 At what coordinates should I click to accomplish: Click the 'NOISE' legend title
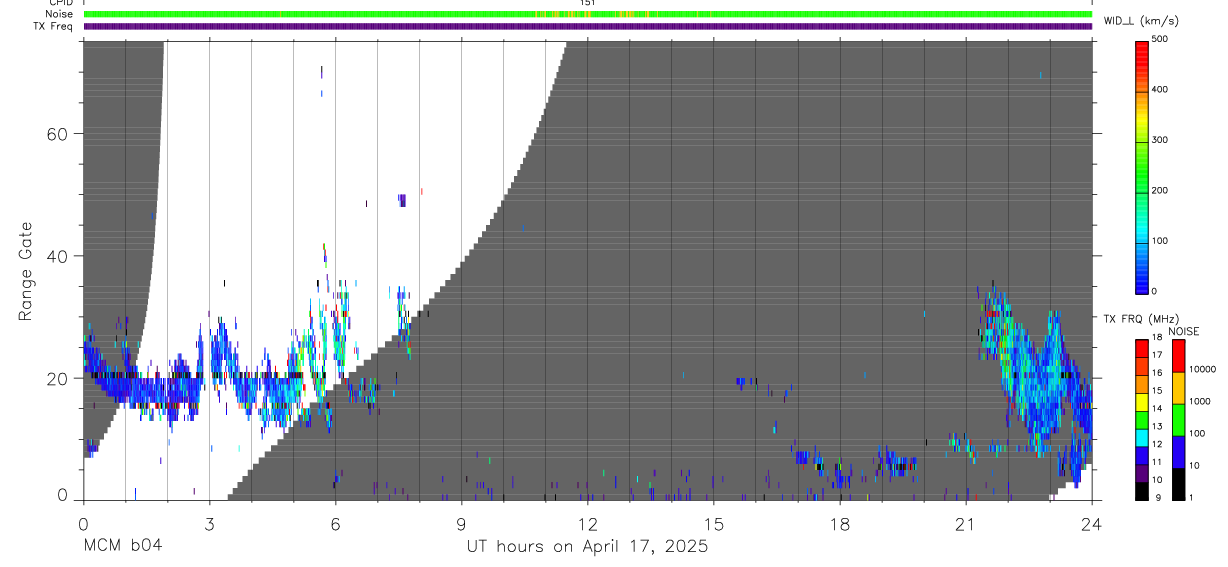pyautogui.click(x=1184, y=331)
